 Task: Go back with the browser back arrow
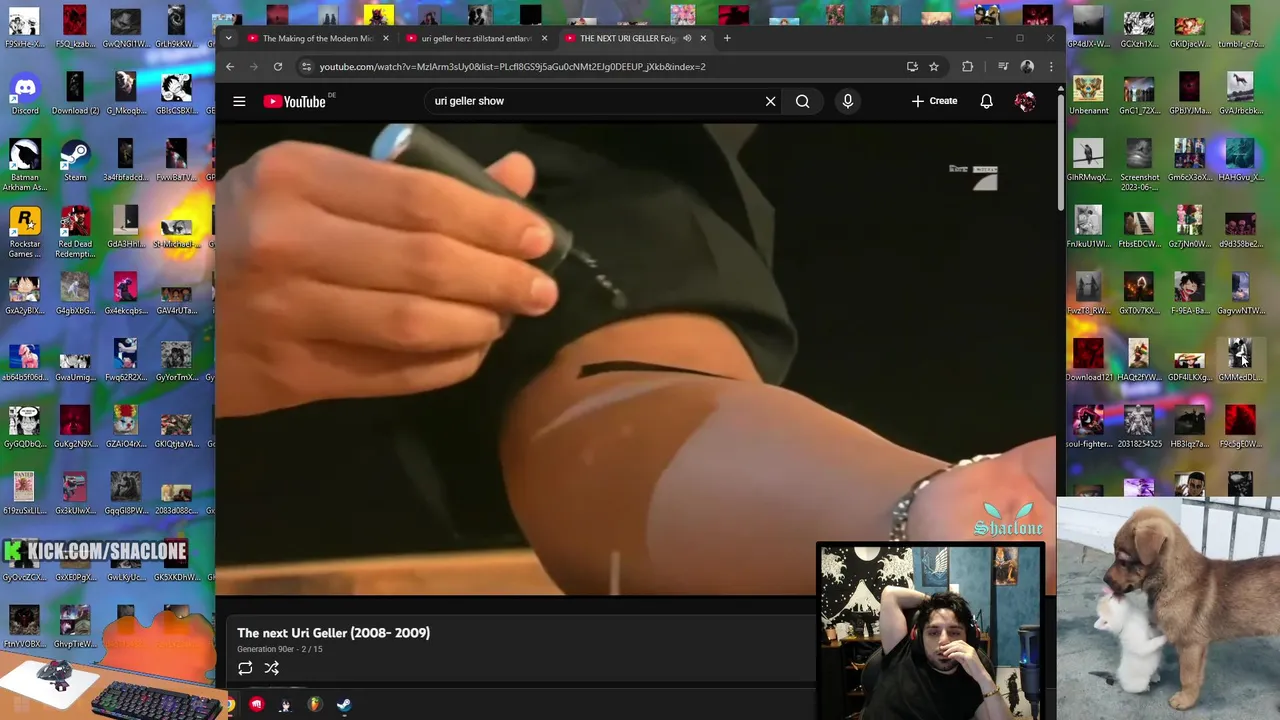[230, 67]
